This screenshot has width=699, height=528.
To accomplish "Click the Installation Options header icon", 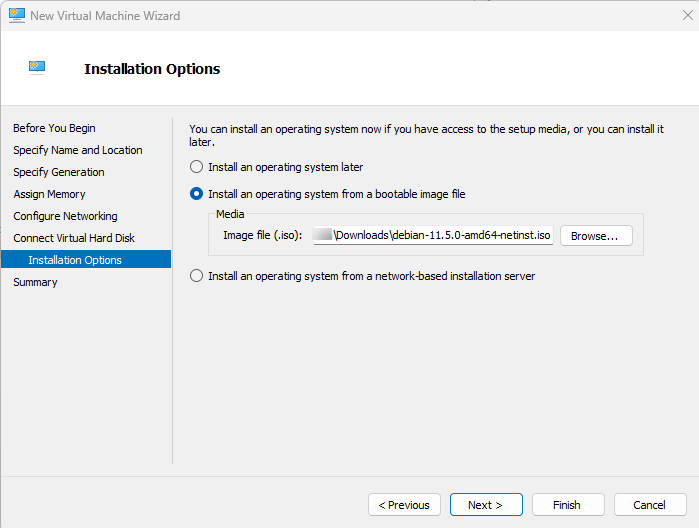I will (37, 68).
